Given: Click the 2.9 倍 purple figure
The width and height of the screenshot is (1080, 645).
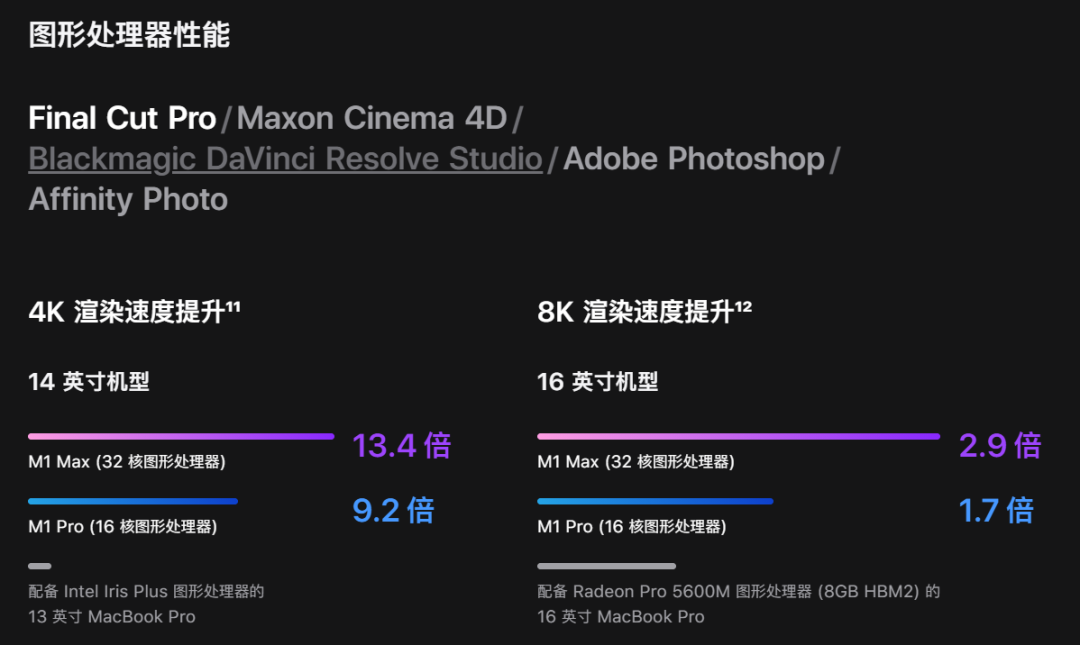Looking at the screenshot, I should 1000,445.
